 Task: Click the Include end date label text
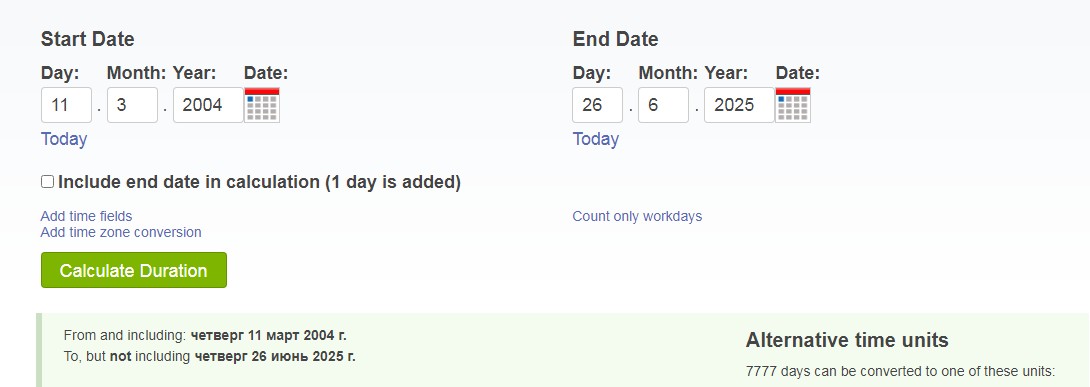259,182
